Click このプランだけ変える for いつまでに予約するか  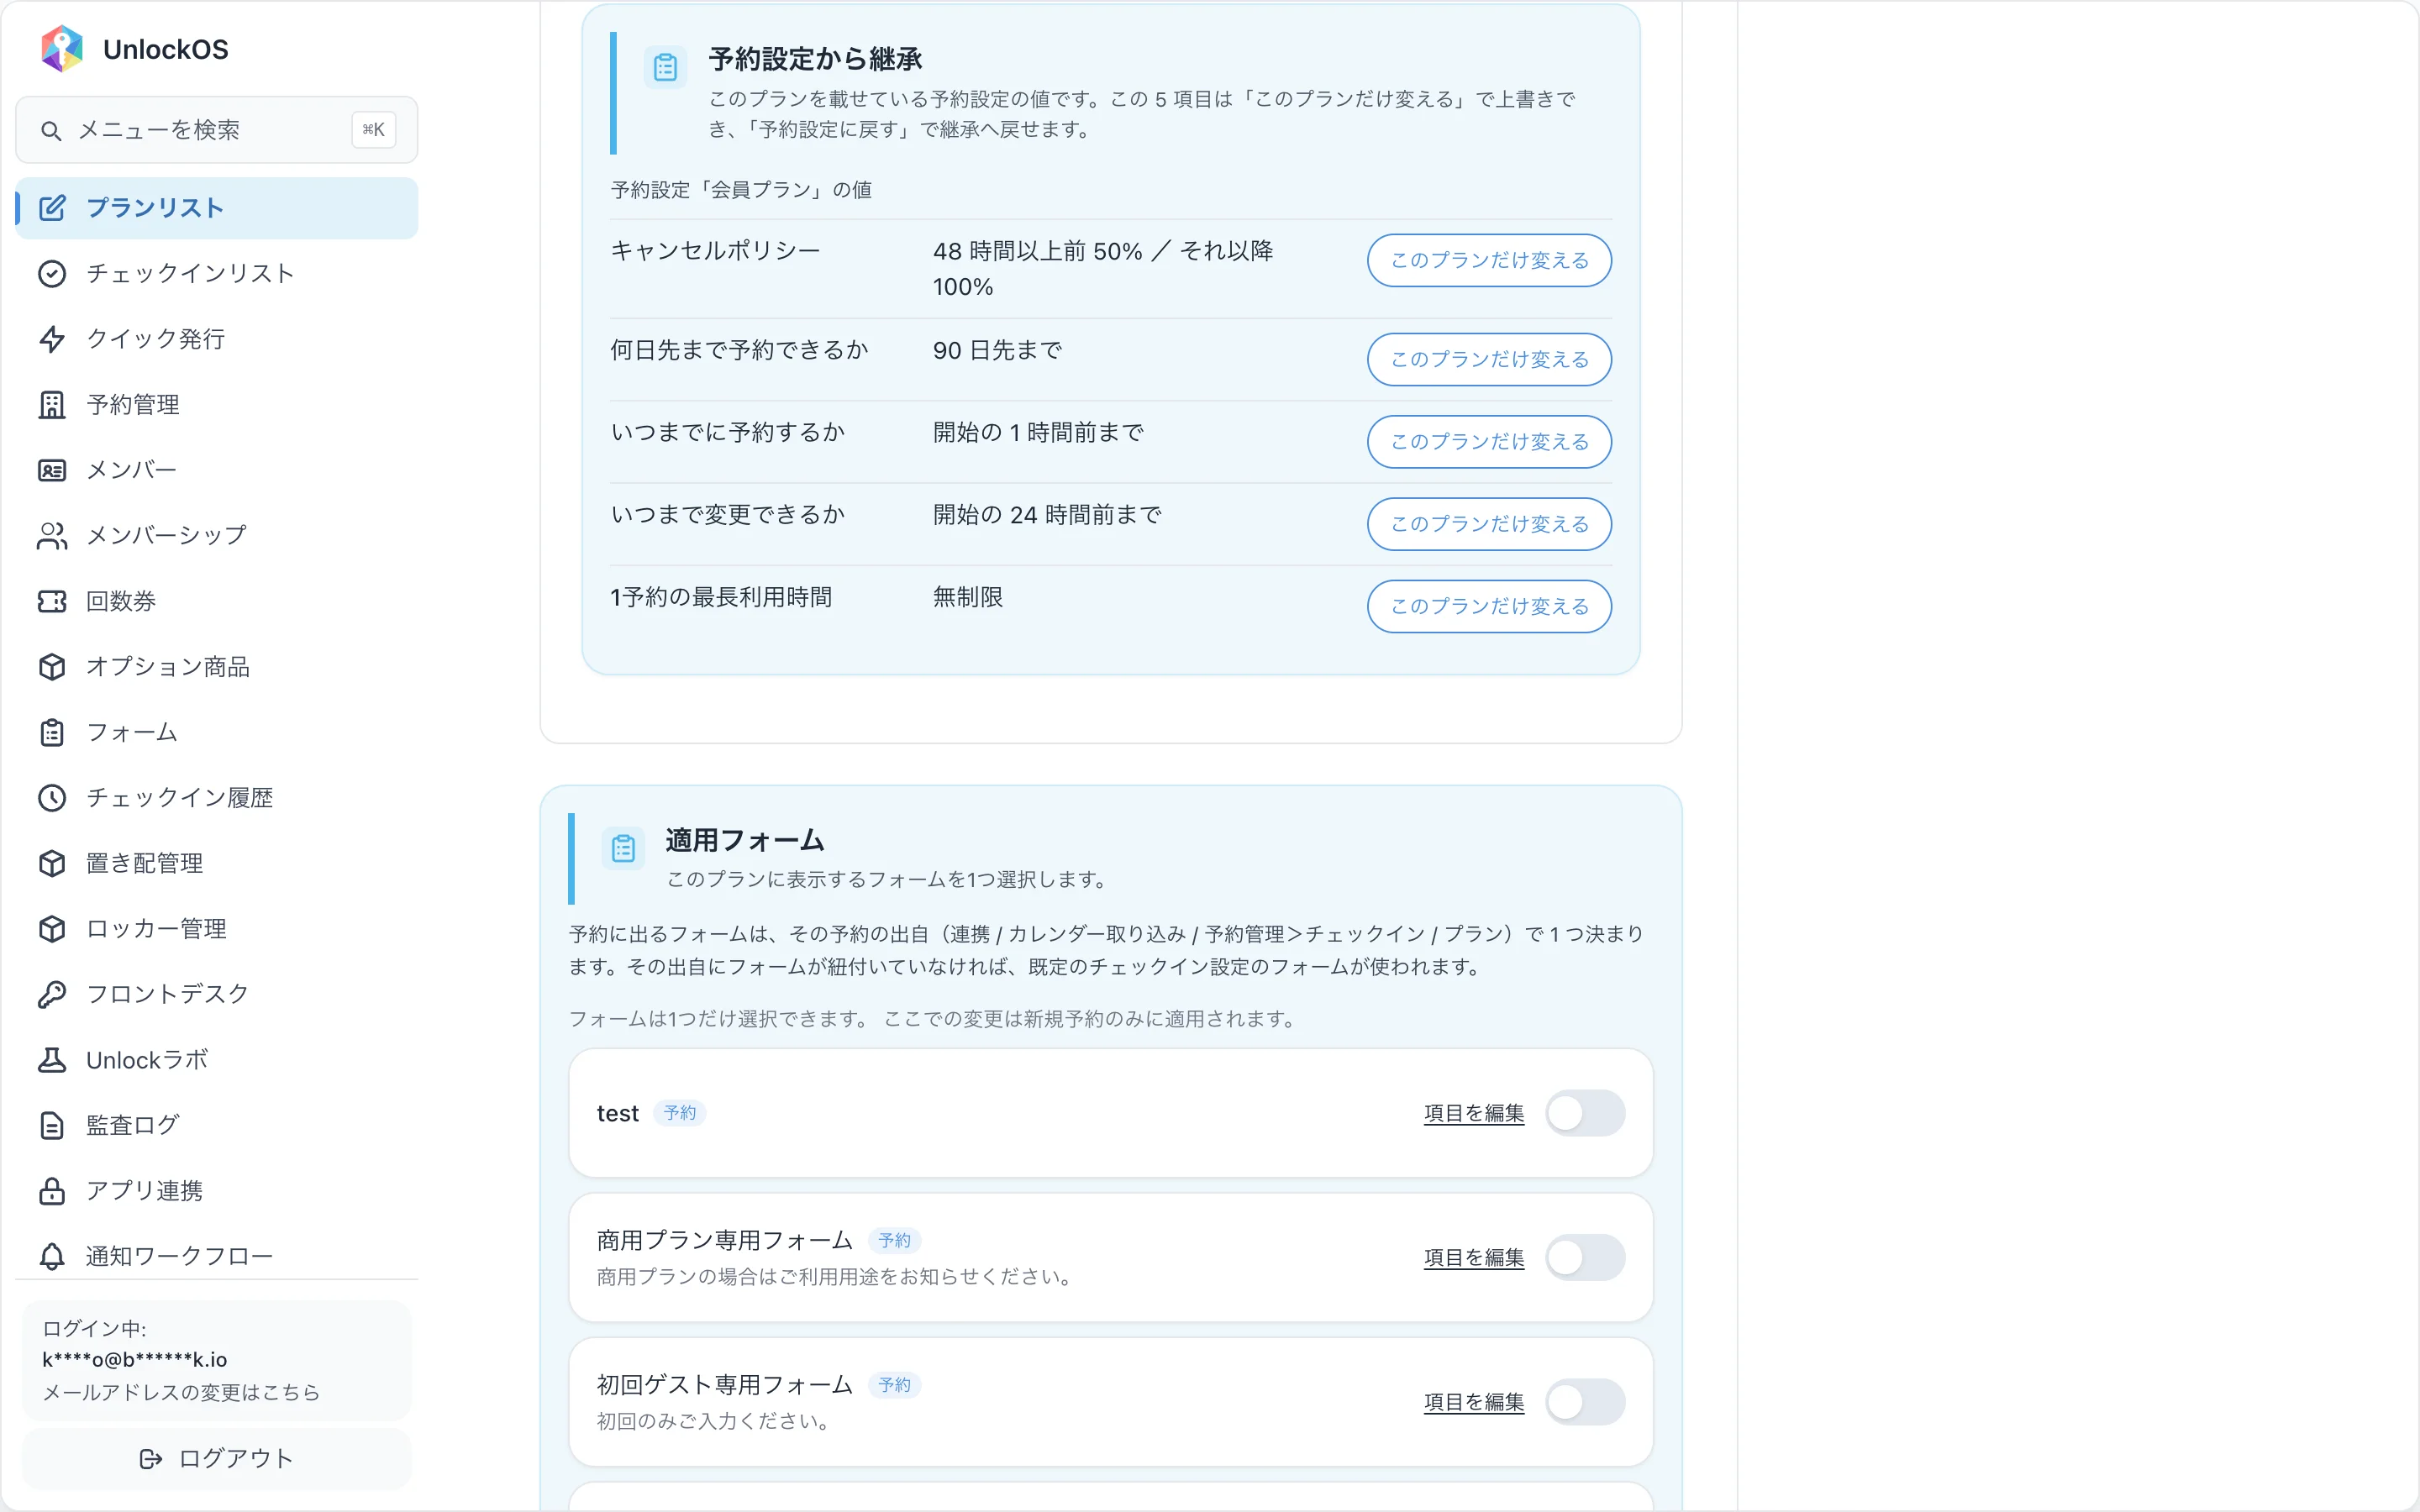(1489, 441)
